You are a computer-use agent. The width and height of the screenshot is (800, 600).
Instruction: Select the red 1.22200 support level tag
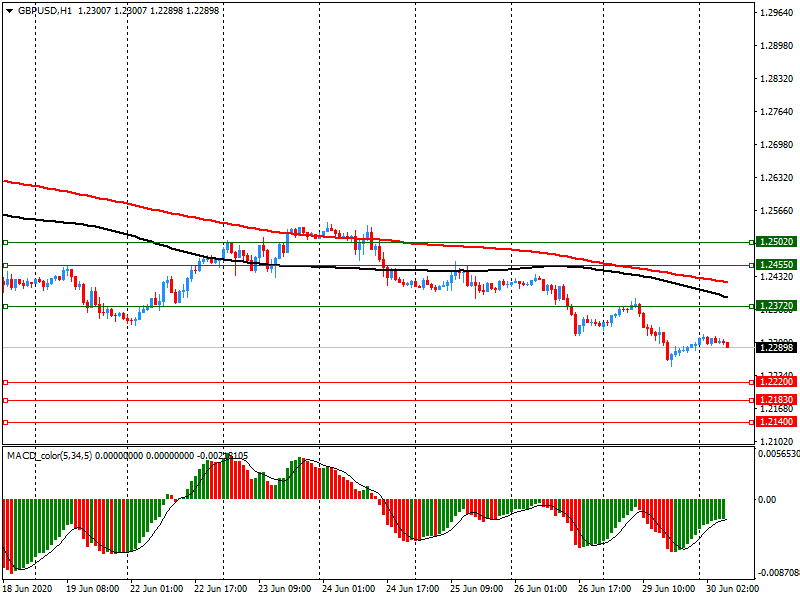[x=776, y=382]
